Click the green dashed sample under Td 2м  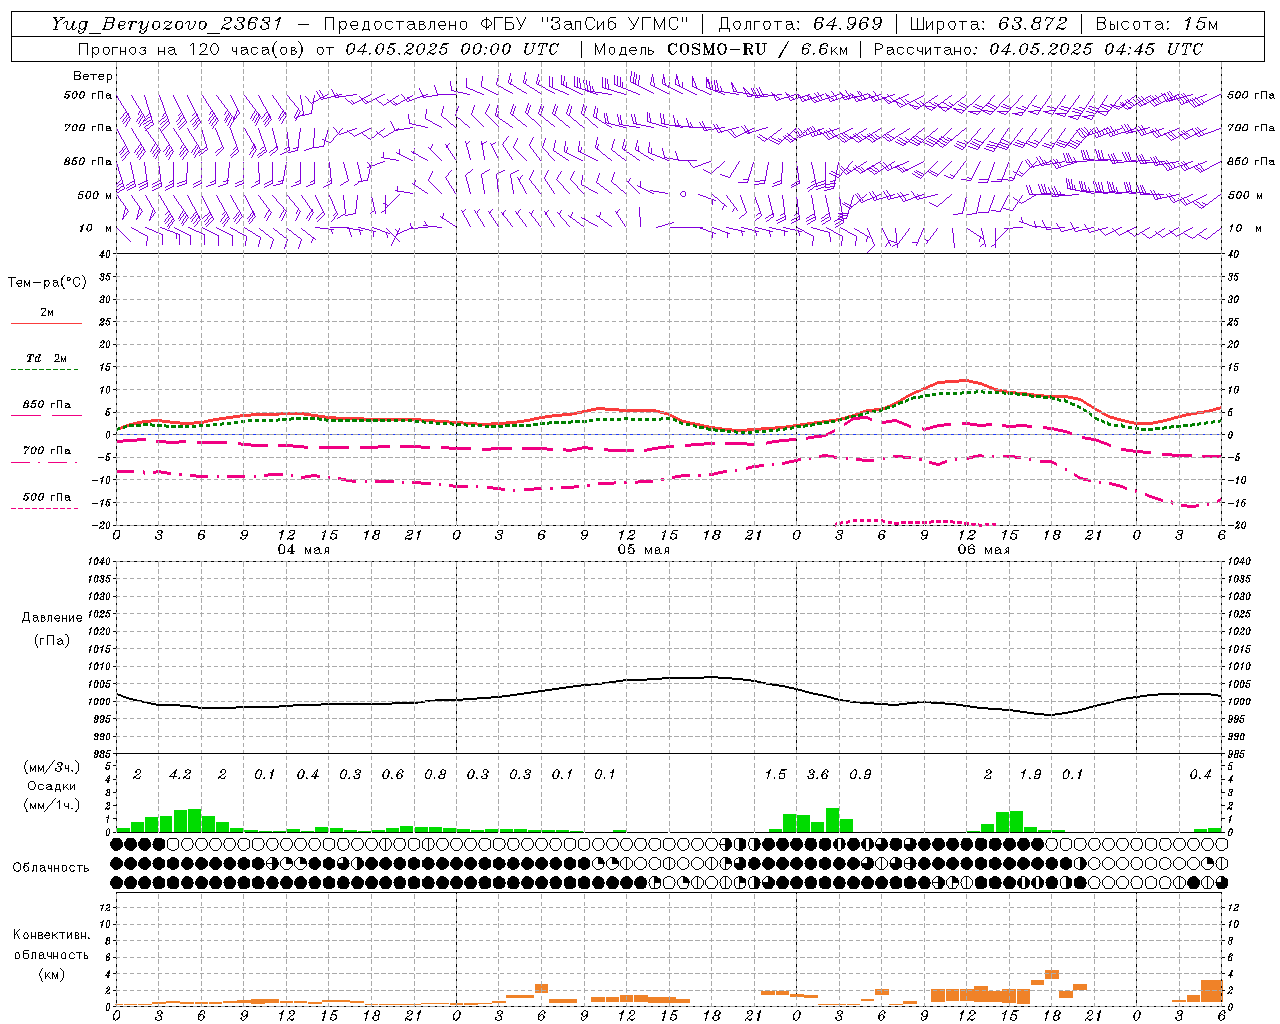[x=46, y=370]
